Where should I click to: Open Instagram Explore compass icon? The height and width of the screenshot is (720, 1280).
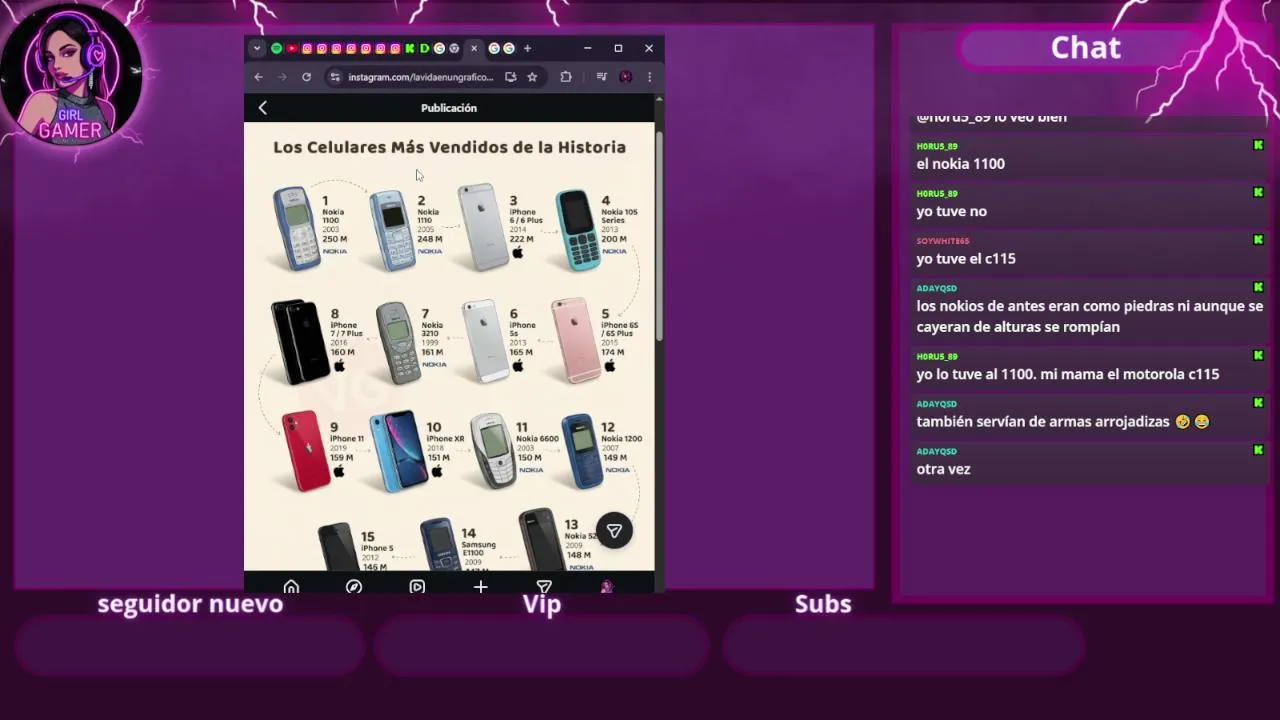click(354, 587)
